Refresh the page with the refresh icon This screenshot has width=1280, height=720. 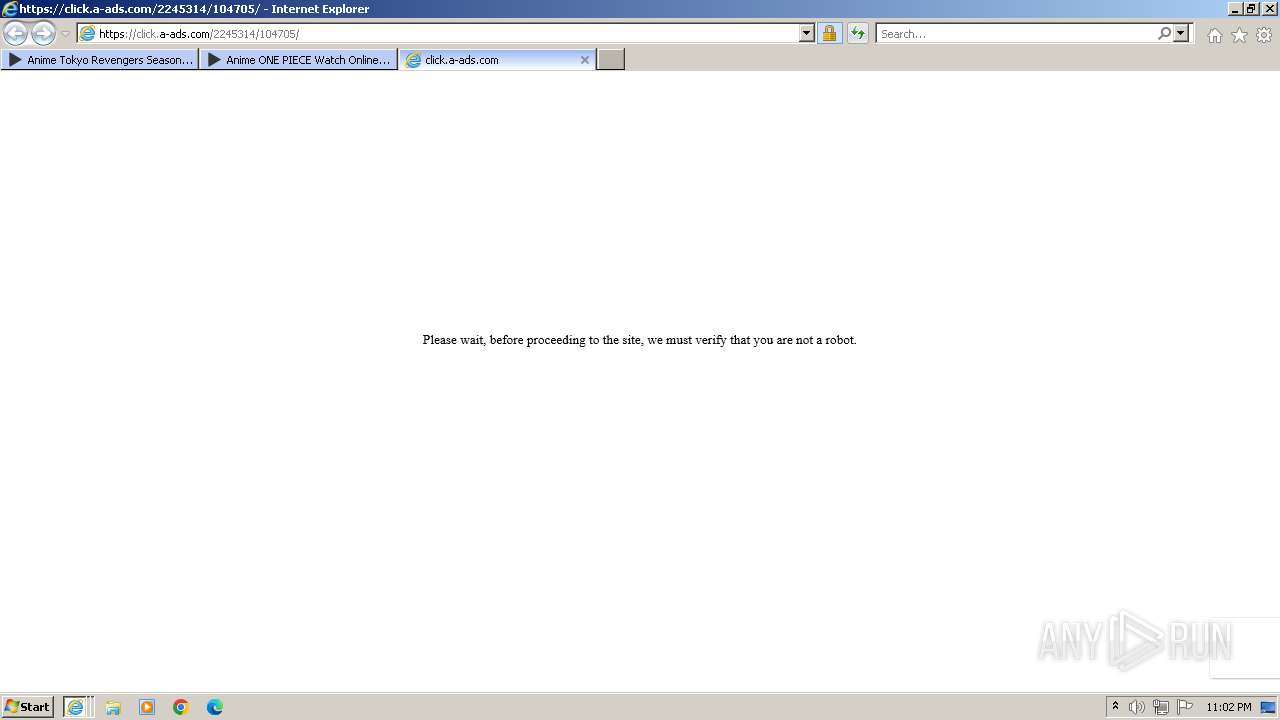(858, 34)
